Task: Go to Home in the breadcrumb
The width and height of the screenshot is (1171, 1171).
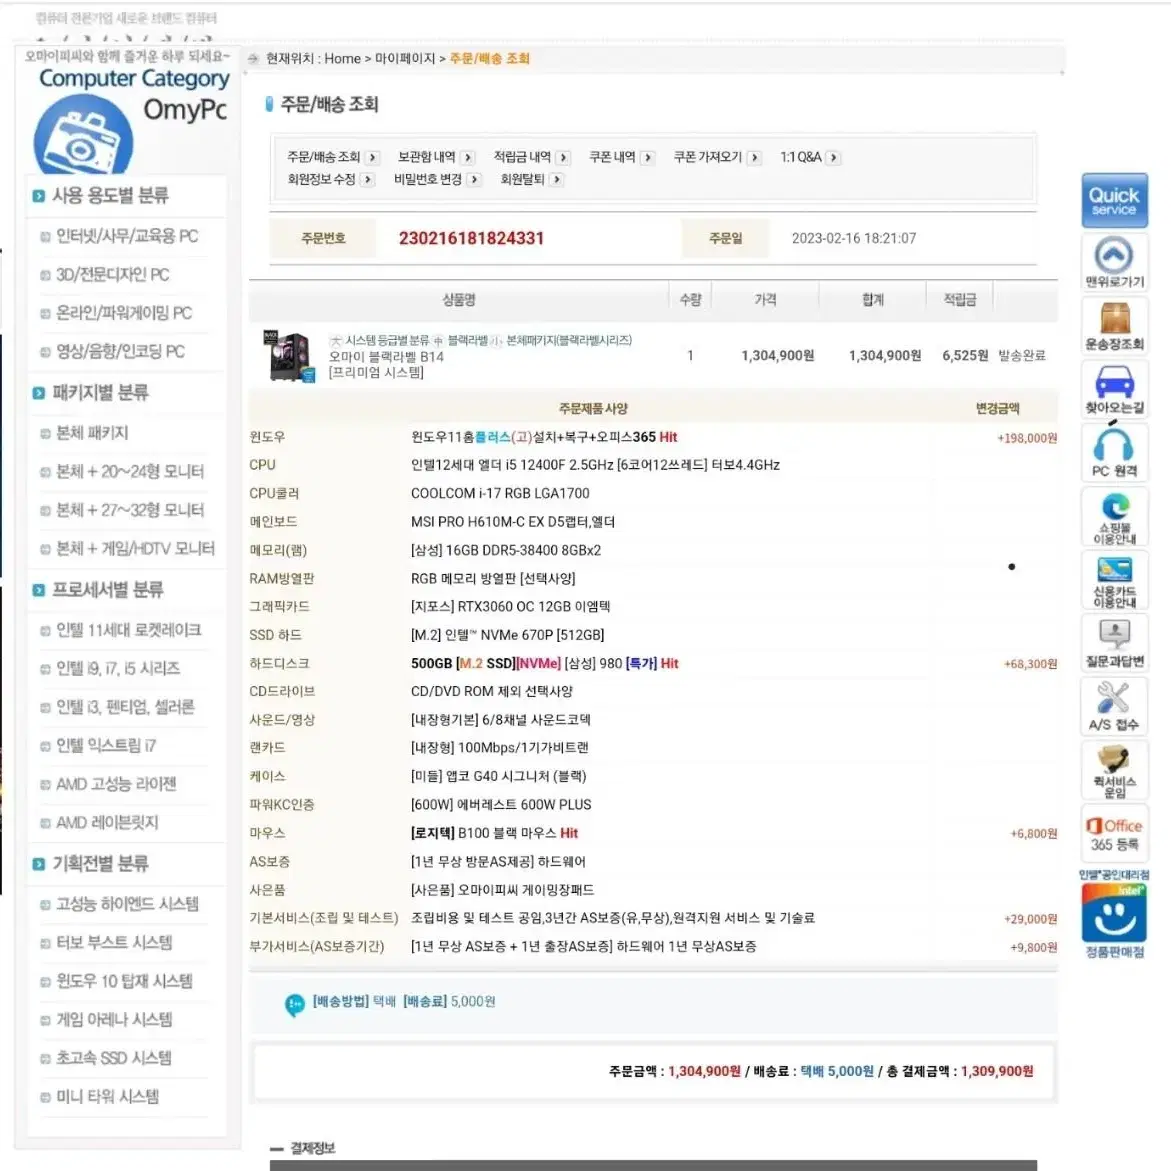Action: [x=342, y=58]
